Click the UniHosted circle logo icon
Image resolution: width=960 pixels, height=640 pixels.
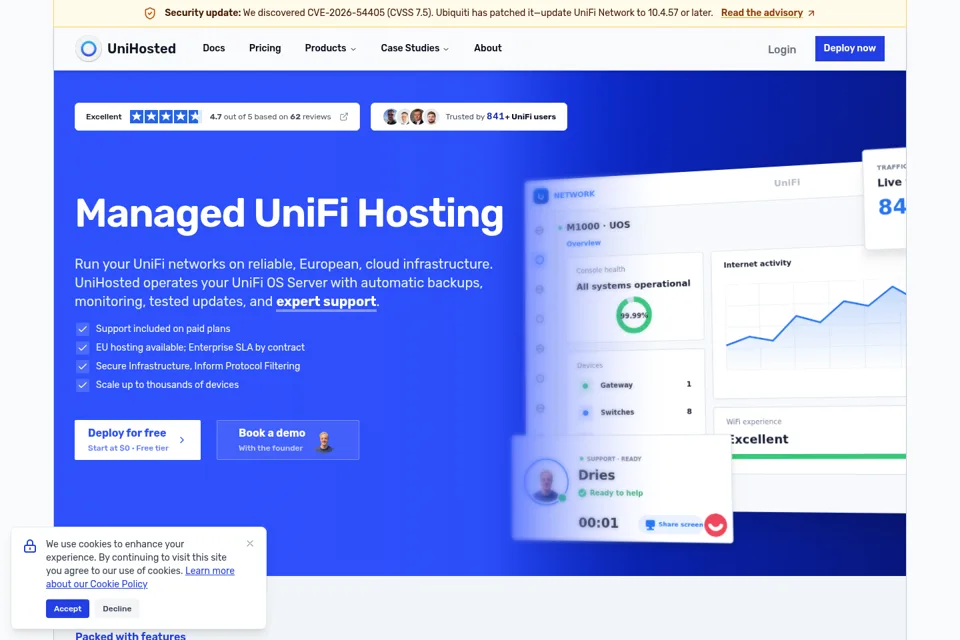pyautogui.click(x=88, y=48)
